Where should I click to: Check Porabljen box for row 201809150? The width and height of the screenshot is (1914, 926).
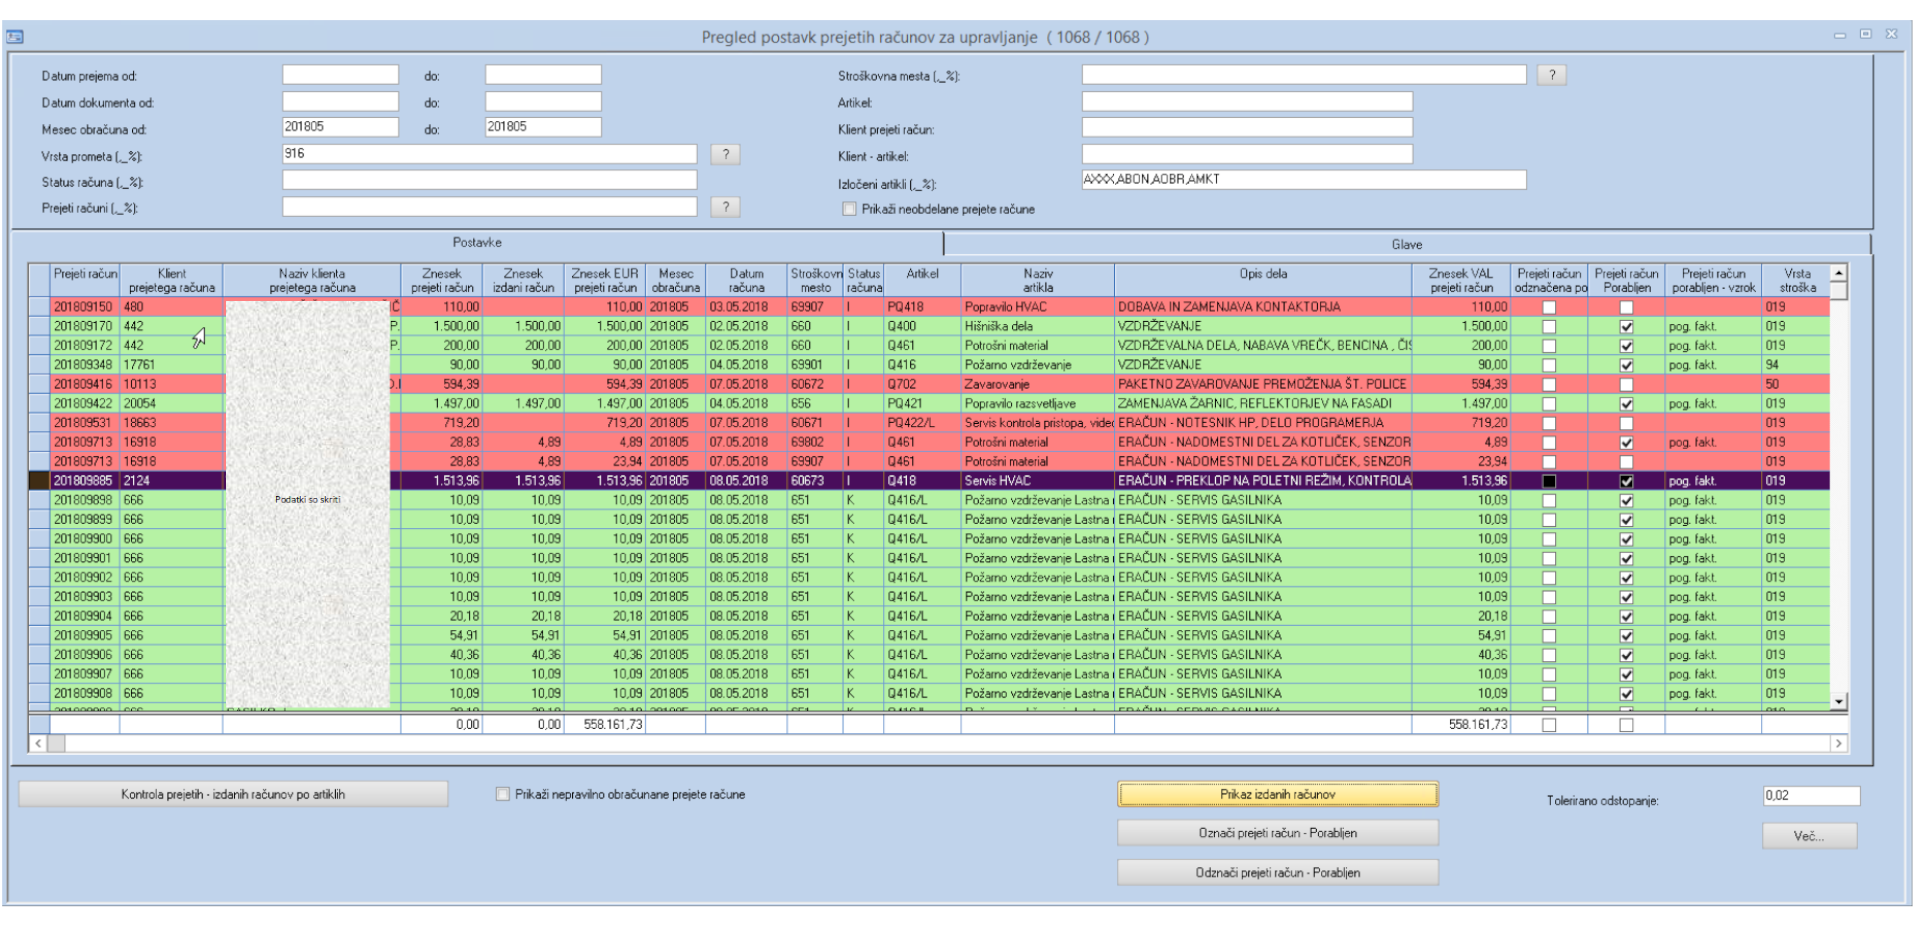(1626, 307)
